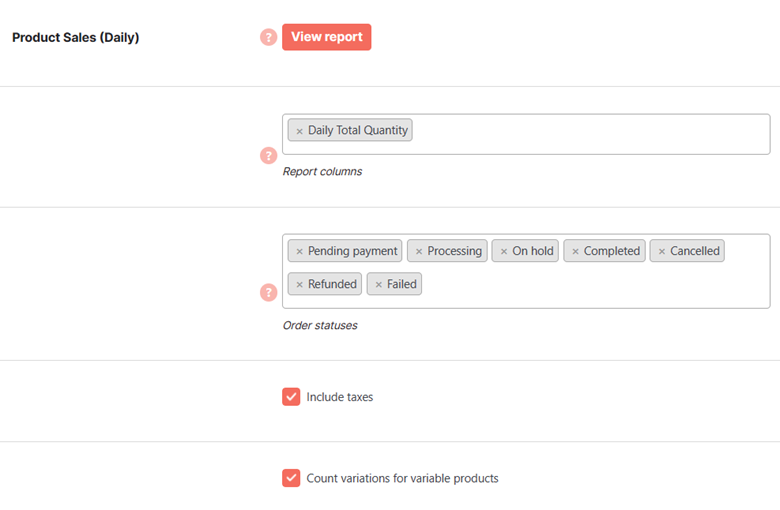Viewport: 780px width, 510px height.
Task: Click help icon for Order statuses
Action: [x=269, y=292]
